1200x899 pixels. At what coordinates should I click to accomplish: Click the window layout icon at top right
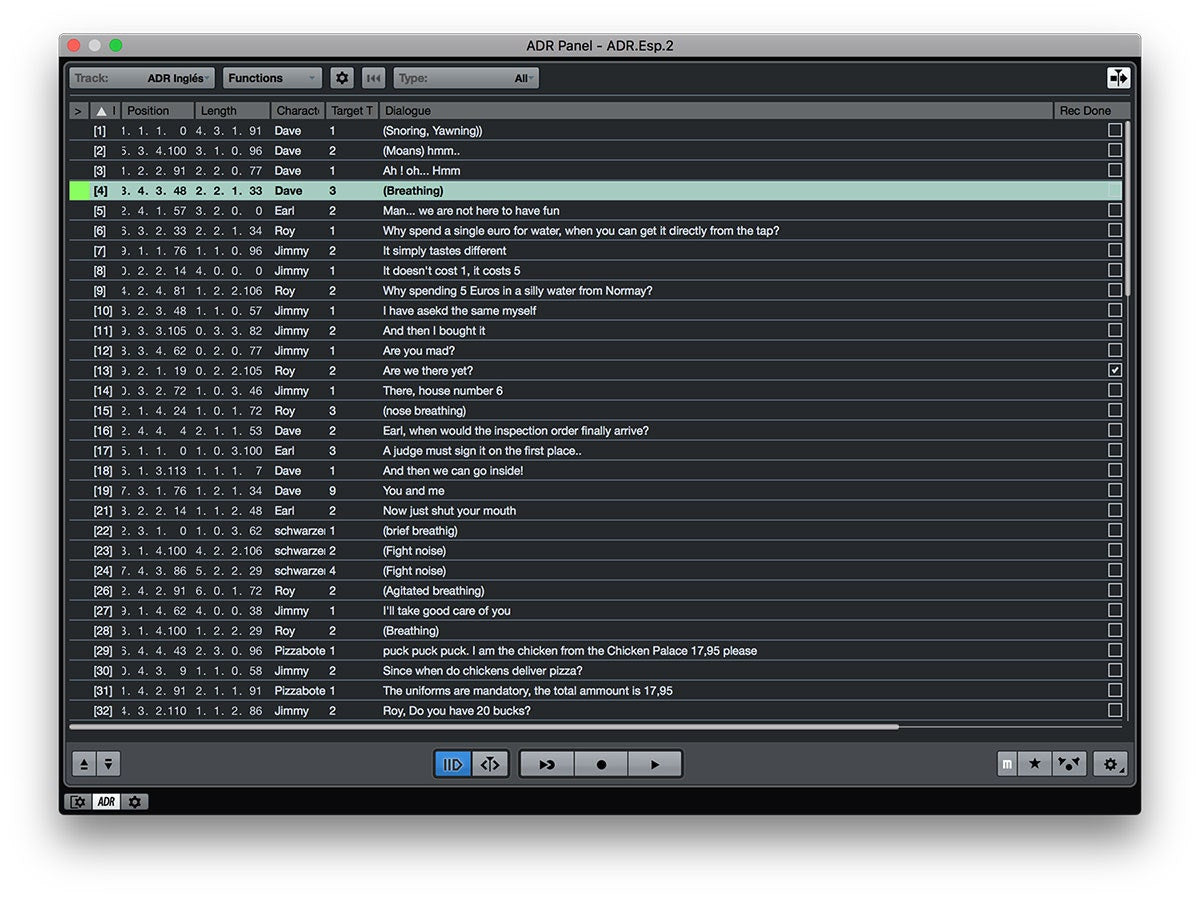[x=1118, y=78]
